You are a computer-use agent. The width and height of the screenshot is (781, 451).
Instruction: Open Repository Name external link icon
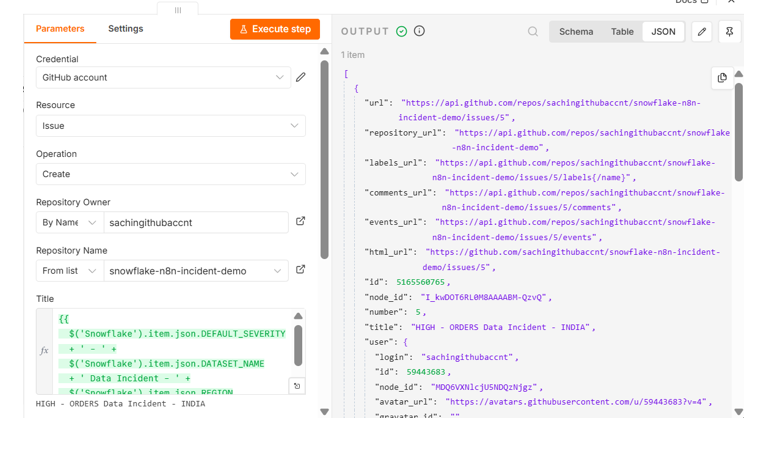point(300,270)
